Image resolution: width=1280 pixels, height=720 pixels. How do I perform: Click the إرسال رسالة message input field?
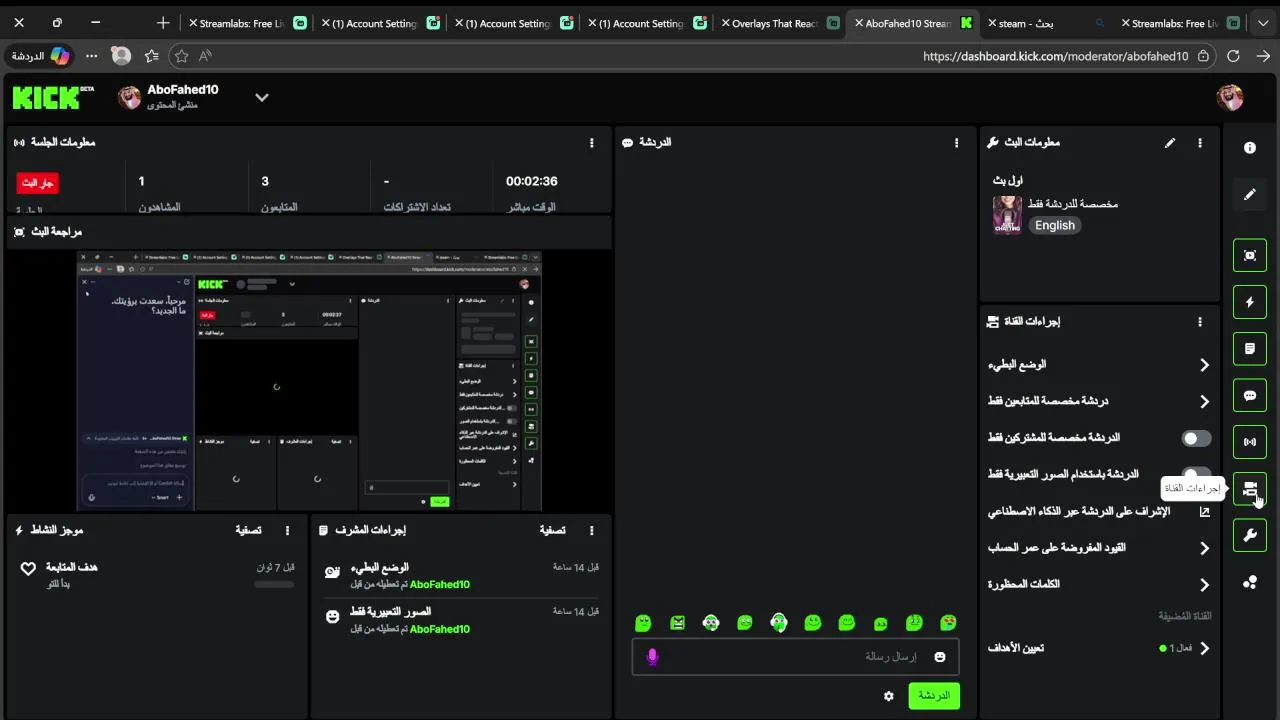pos(795,657)
